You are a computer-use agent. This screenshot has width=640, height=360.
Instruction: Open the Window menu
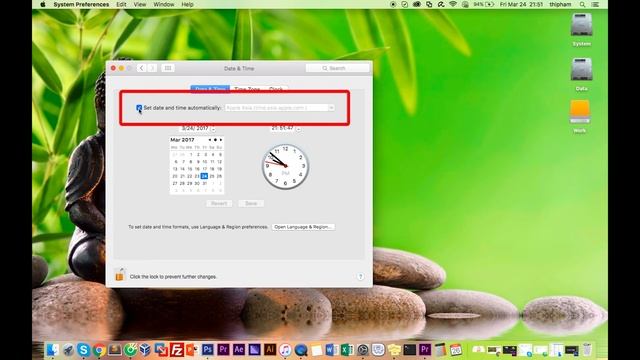pyautogui.click(x=164, y=4)
